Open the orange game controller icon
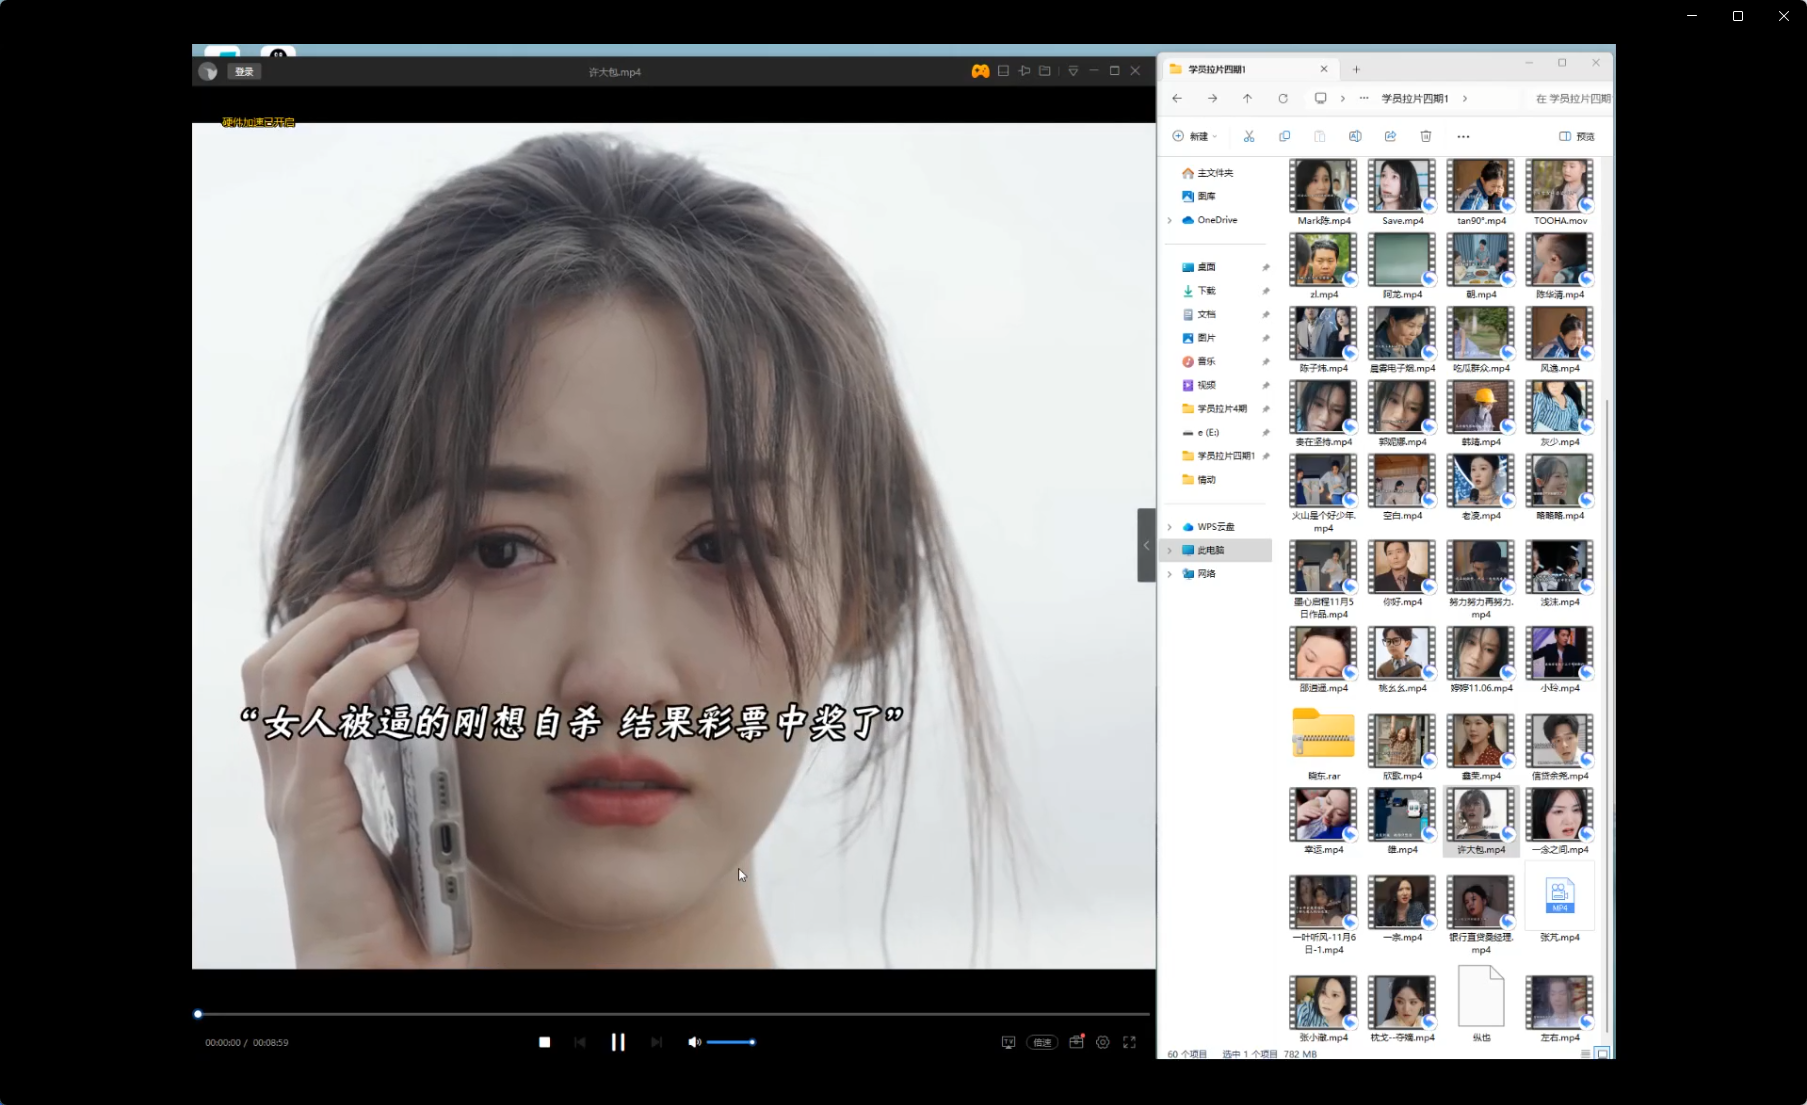Viewport: 1807px width, 1105px height. [x=980, y=71]
